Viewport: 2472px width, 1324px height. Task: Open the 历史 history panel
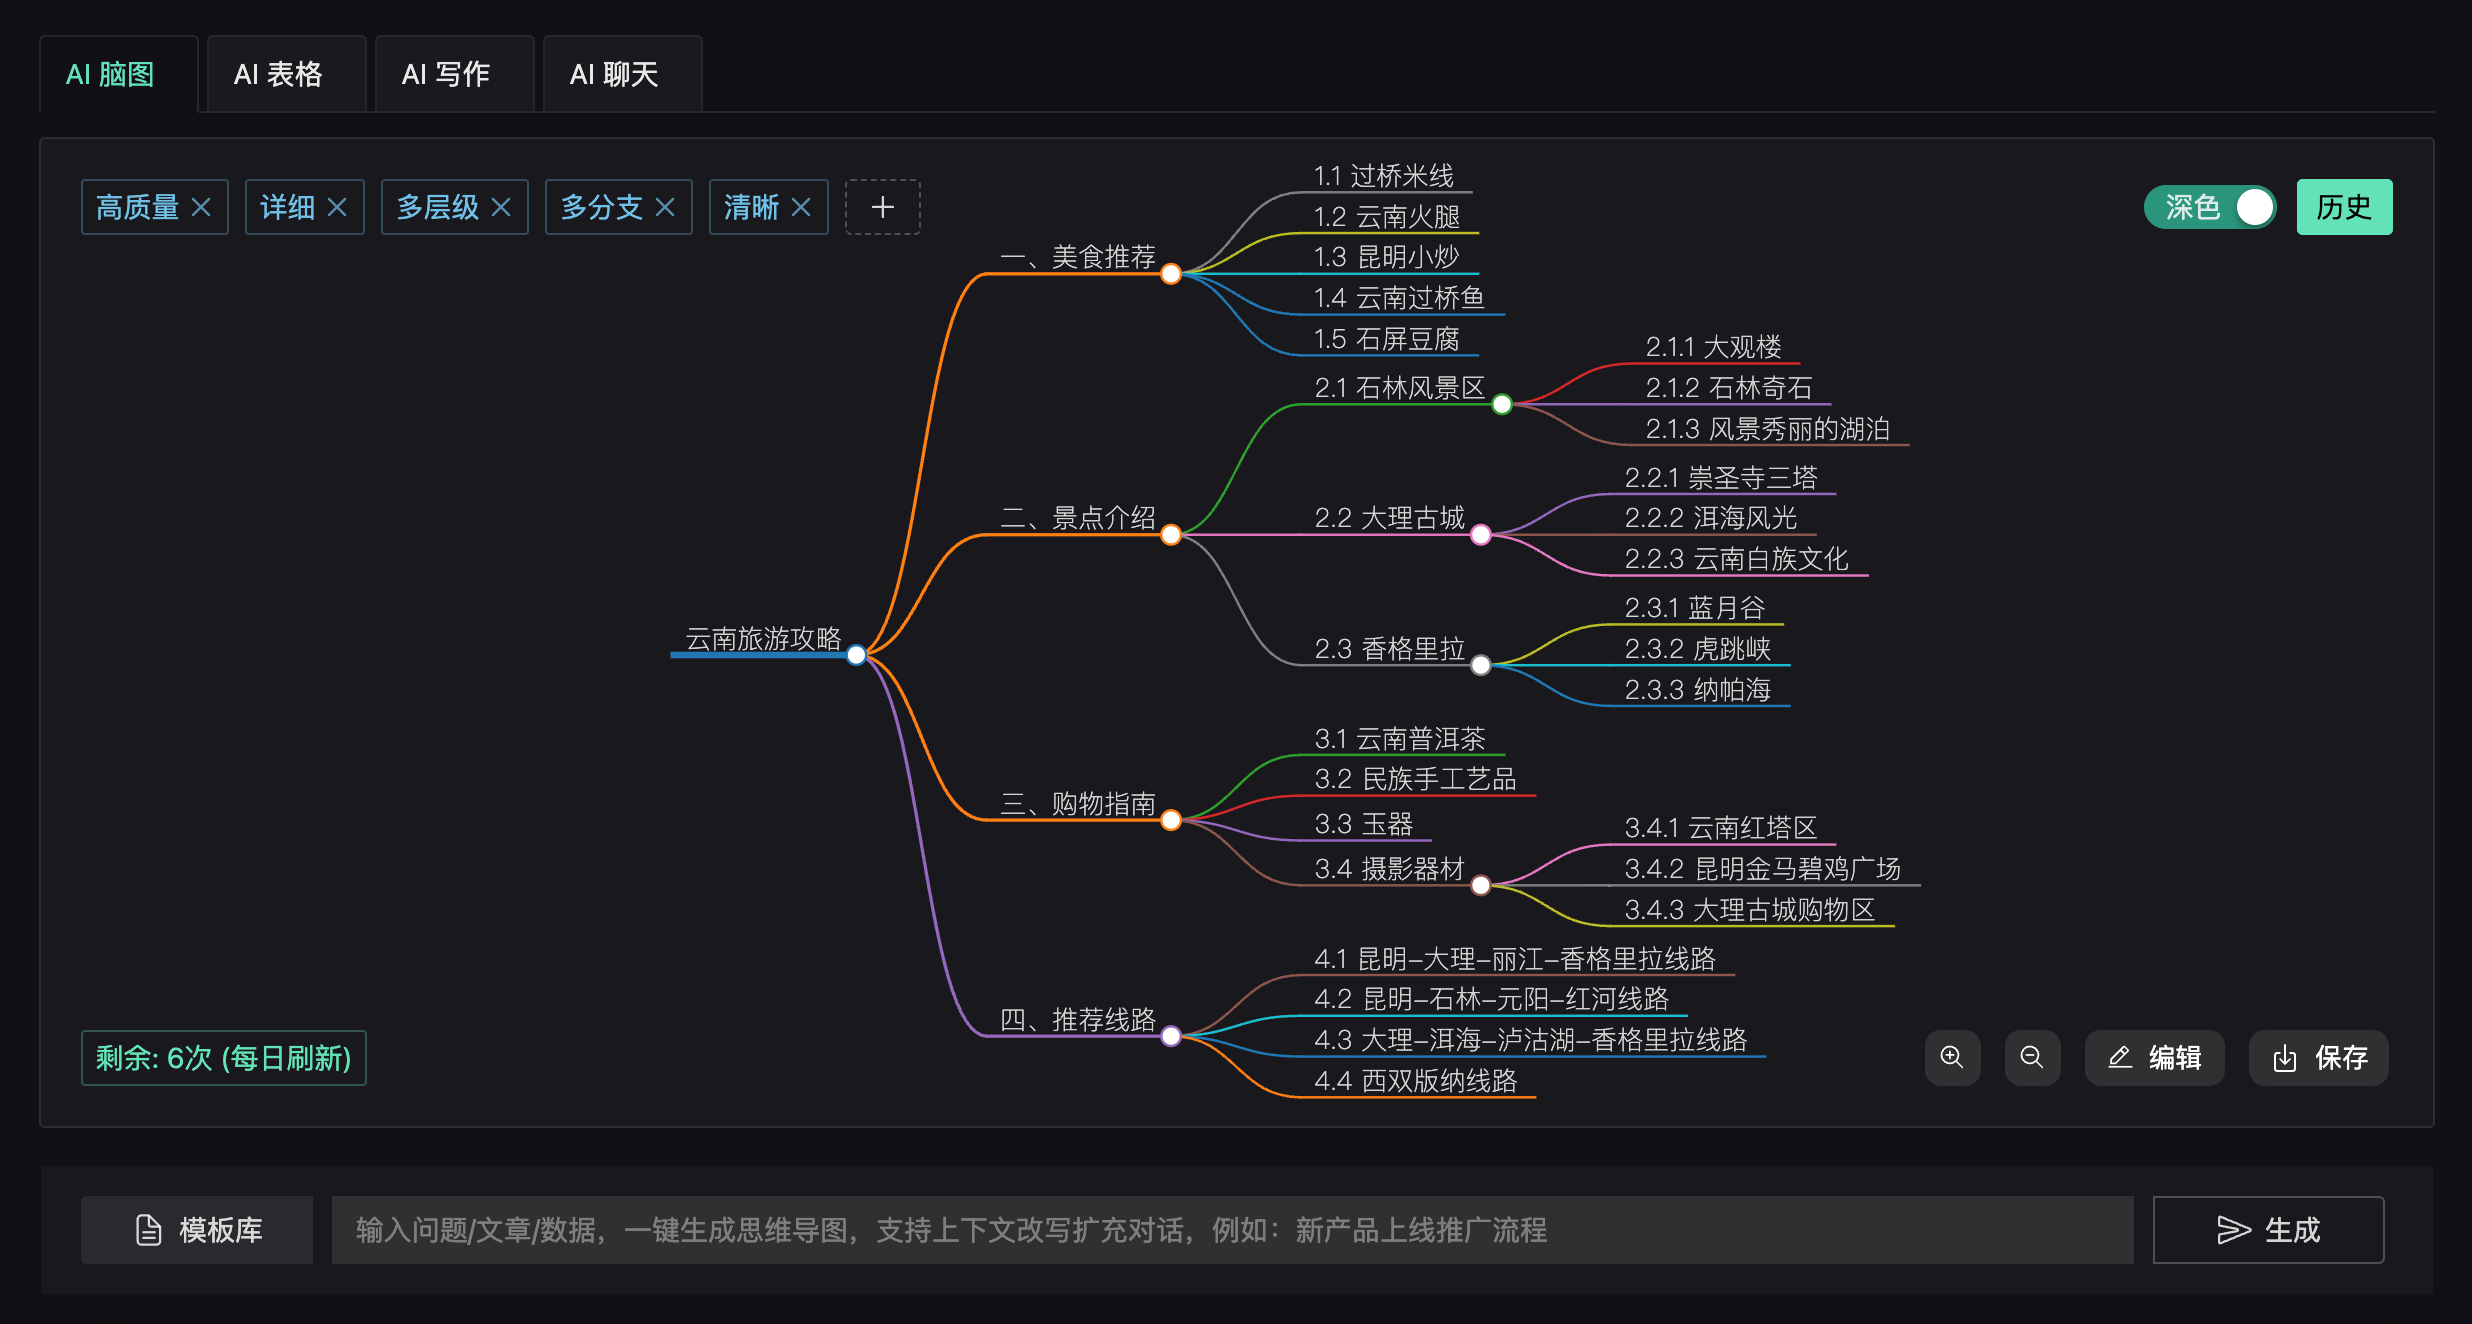coord(2344,207)
